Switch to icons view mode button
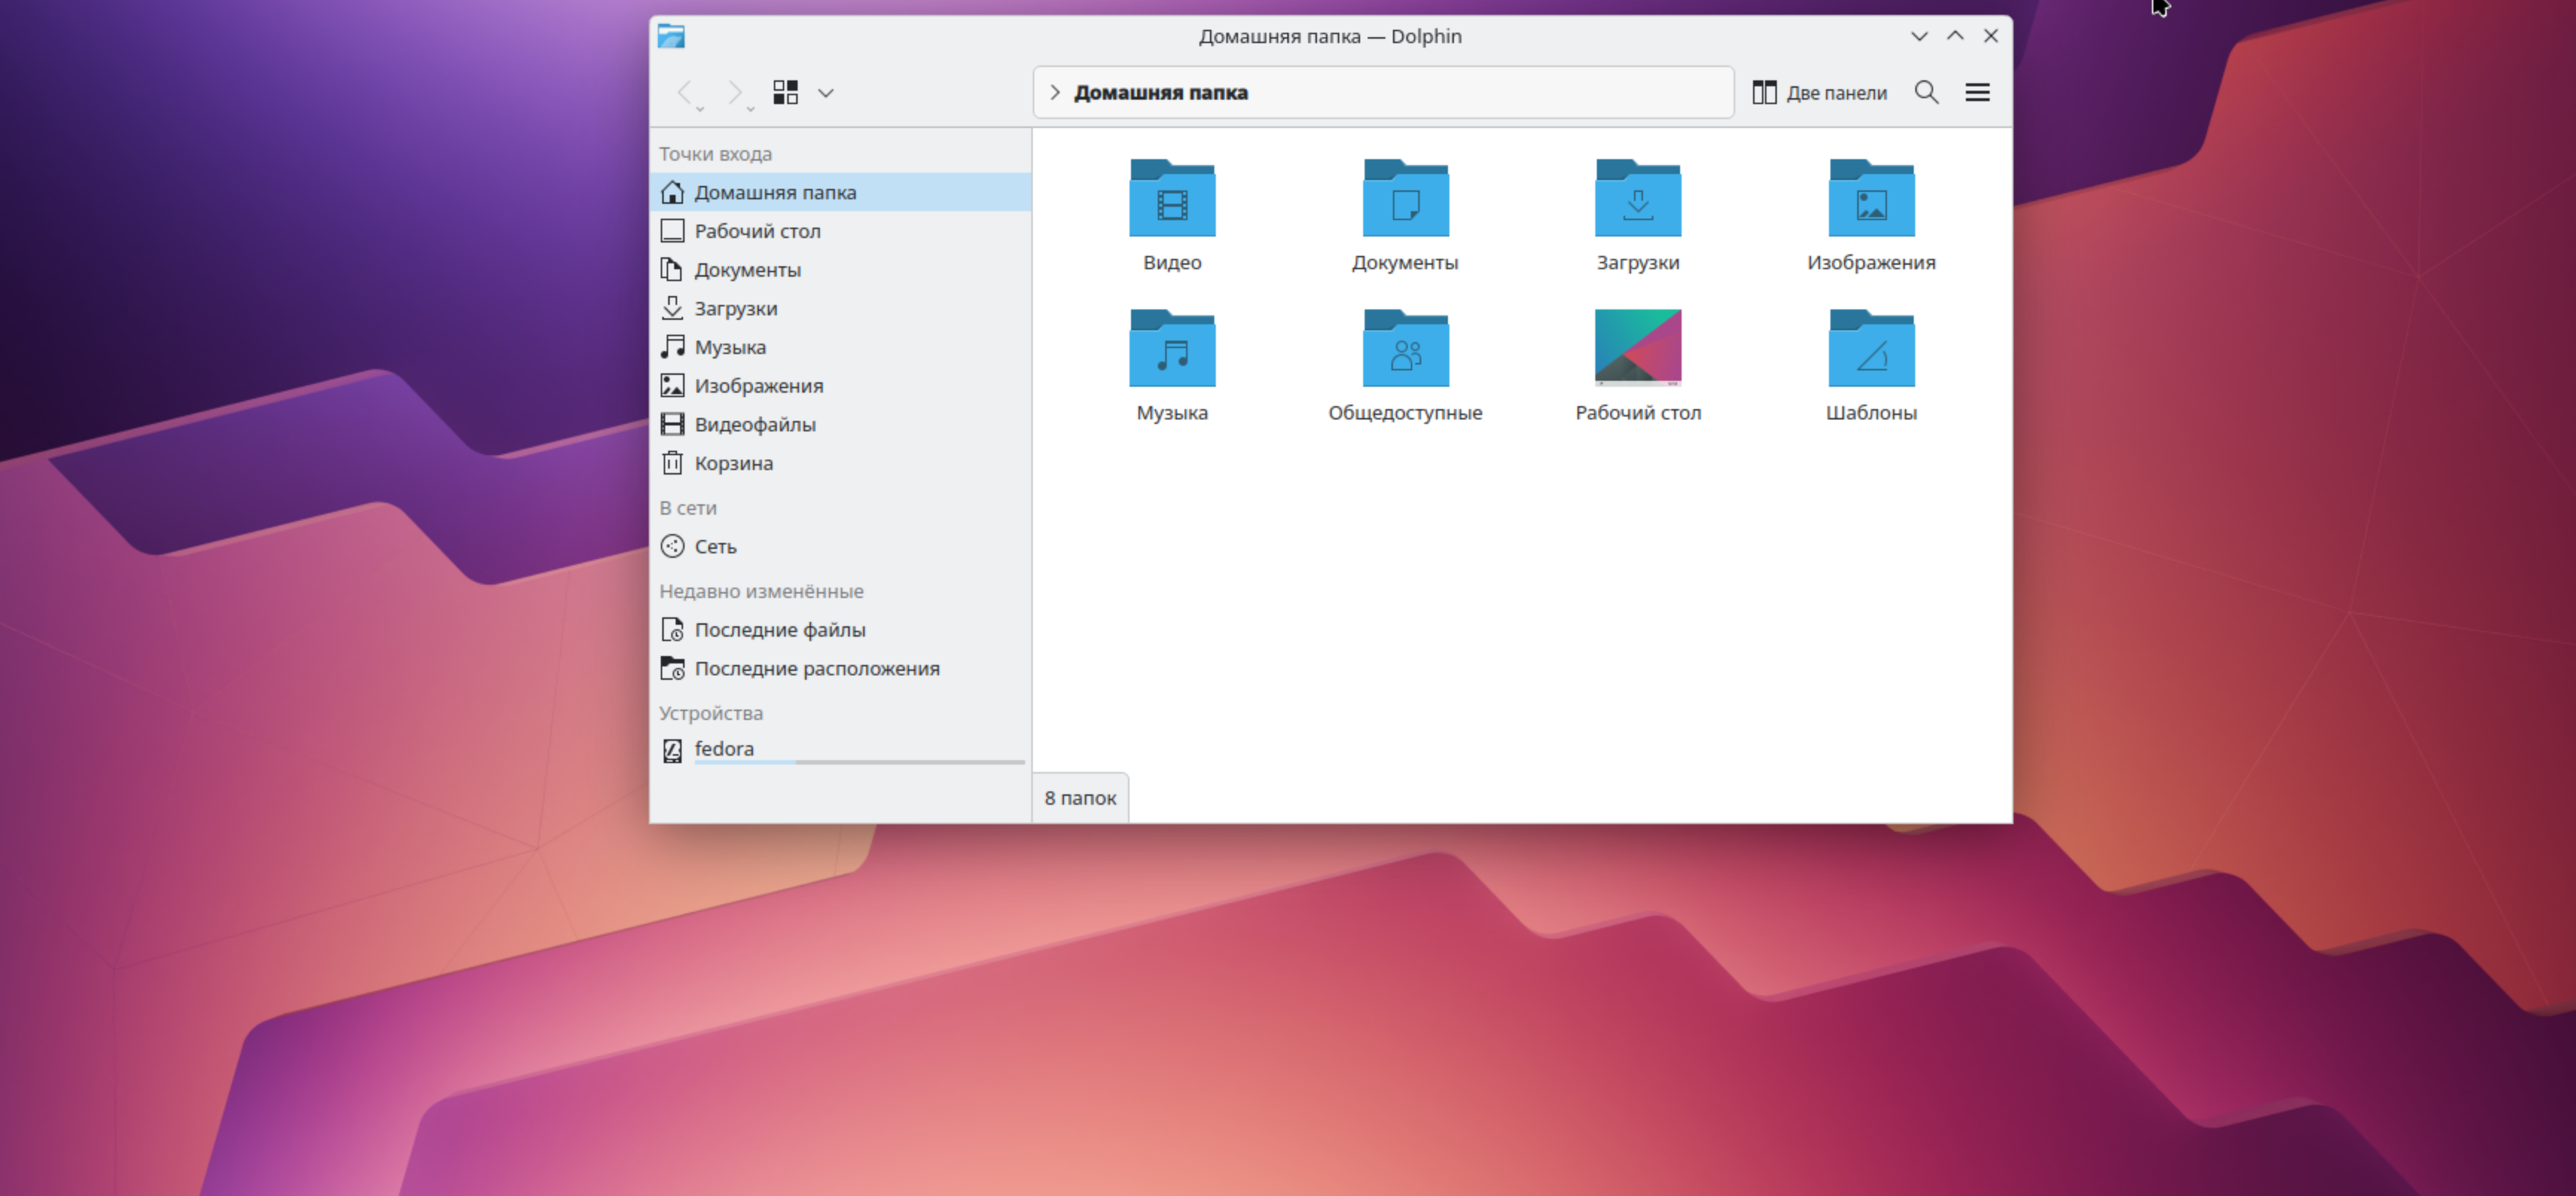This screenshot has height=1196, width=2576. pyautogui.click(x=786, y=93)
